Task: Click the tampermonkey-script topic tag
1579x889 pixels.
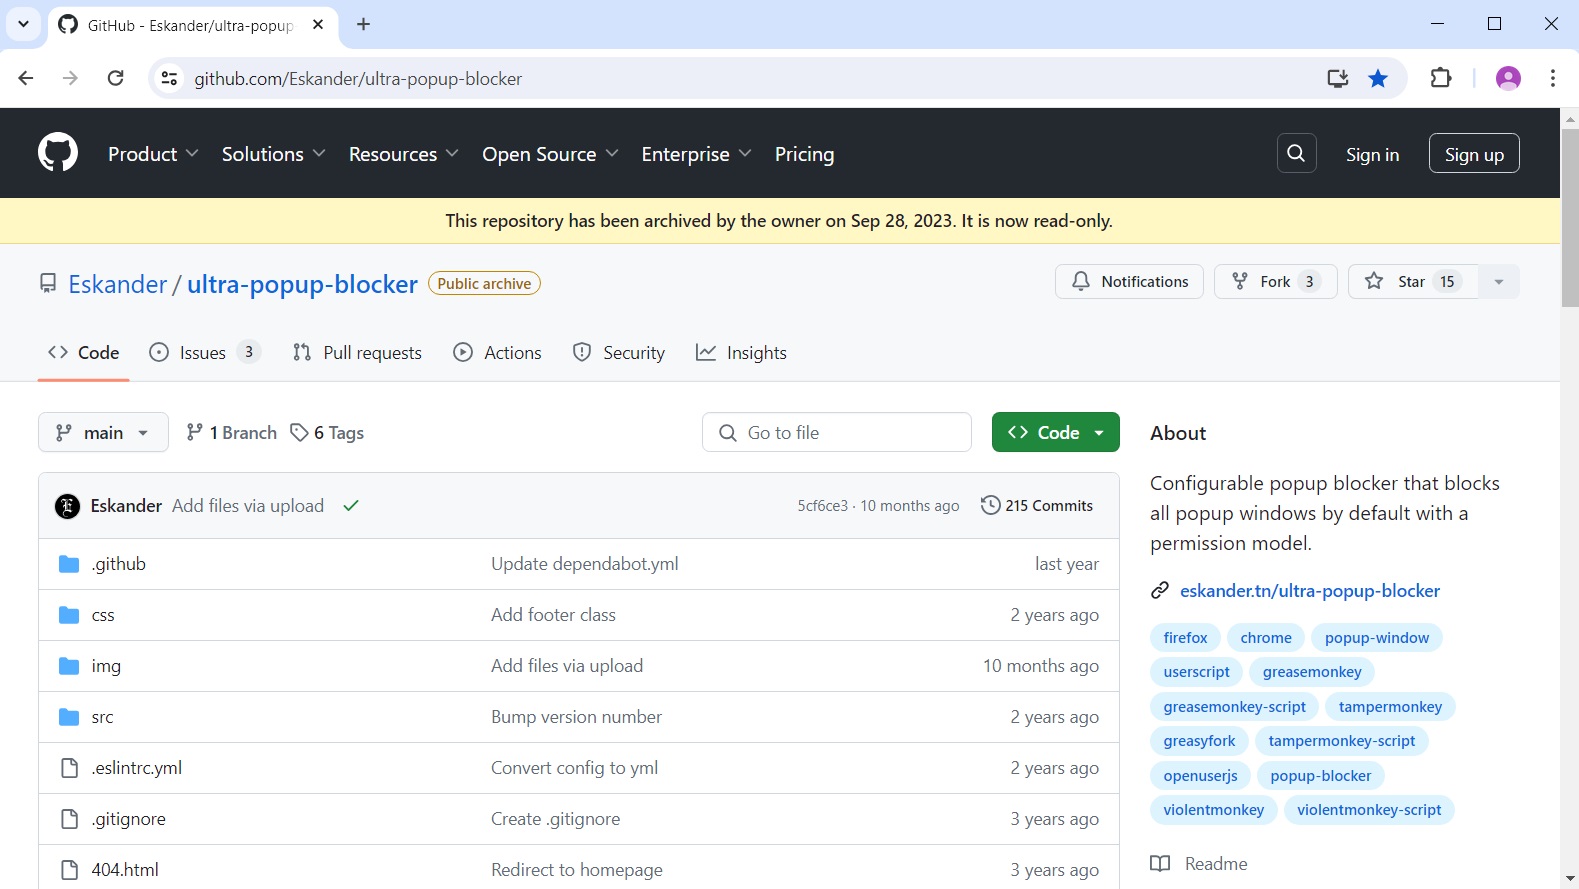Action: coord(1342,741)
